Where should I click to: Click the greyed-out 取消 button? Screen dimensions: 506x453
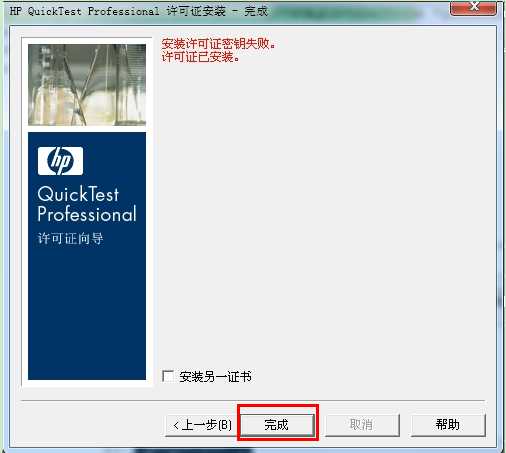[x=362, y=425]
